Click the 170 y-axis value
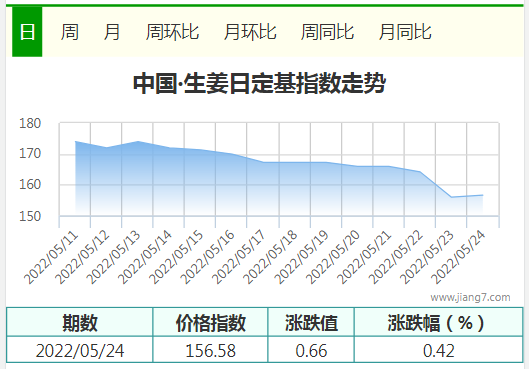 pyautogui.click(x=30, y=154)
